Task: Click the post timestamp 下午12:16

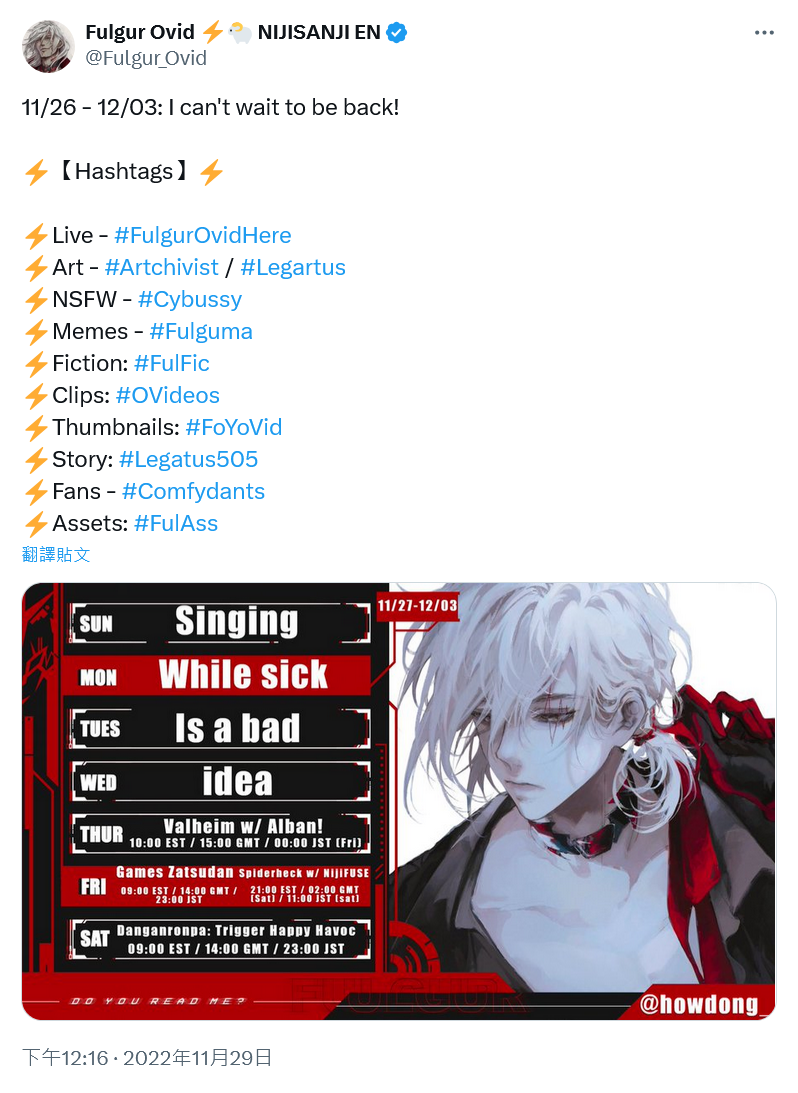Action: [x=65, y=1058]
